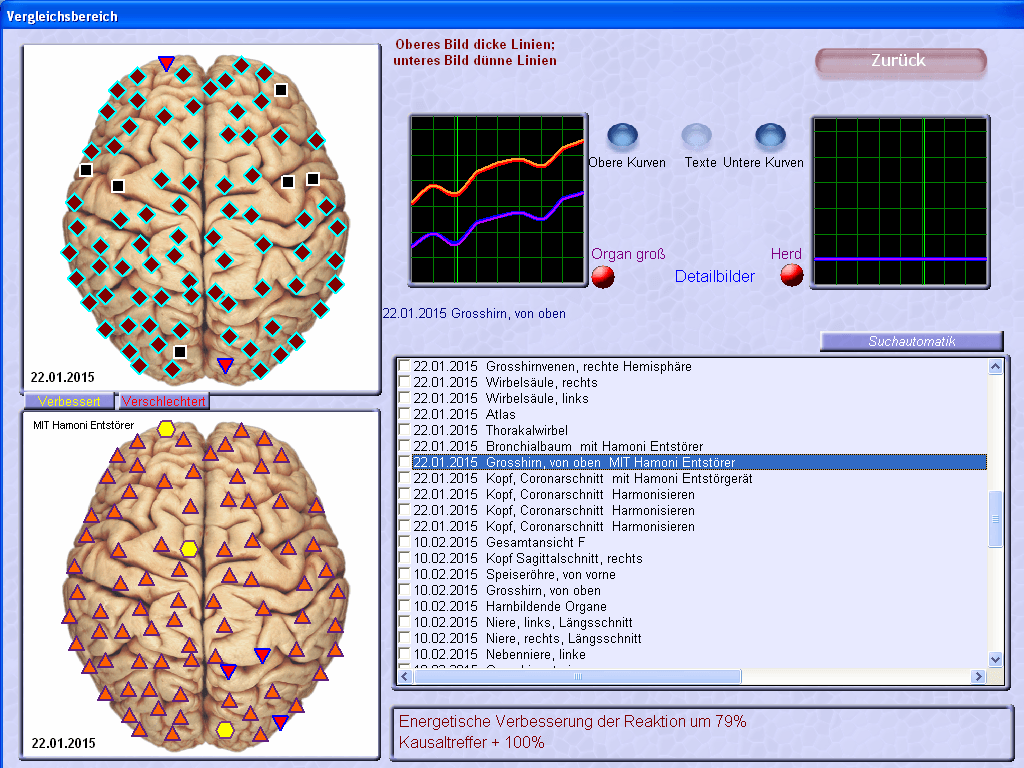
Task: Click red downward triangle marker atop upper brain
Action: [x=166, y=63]
